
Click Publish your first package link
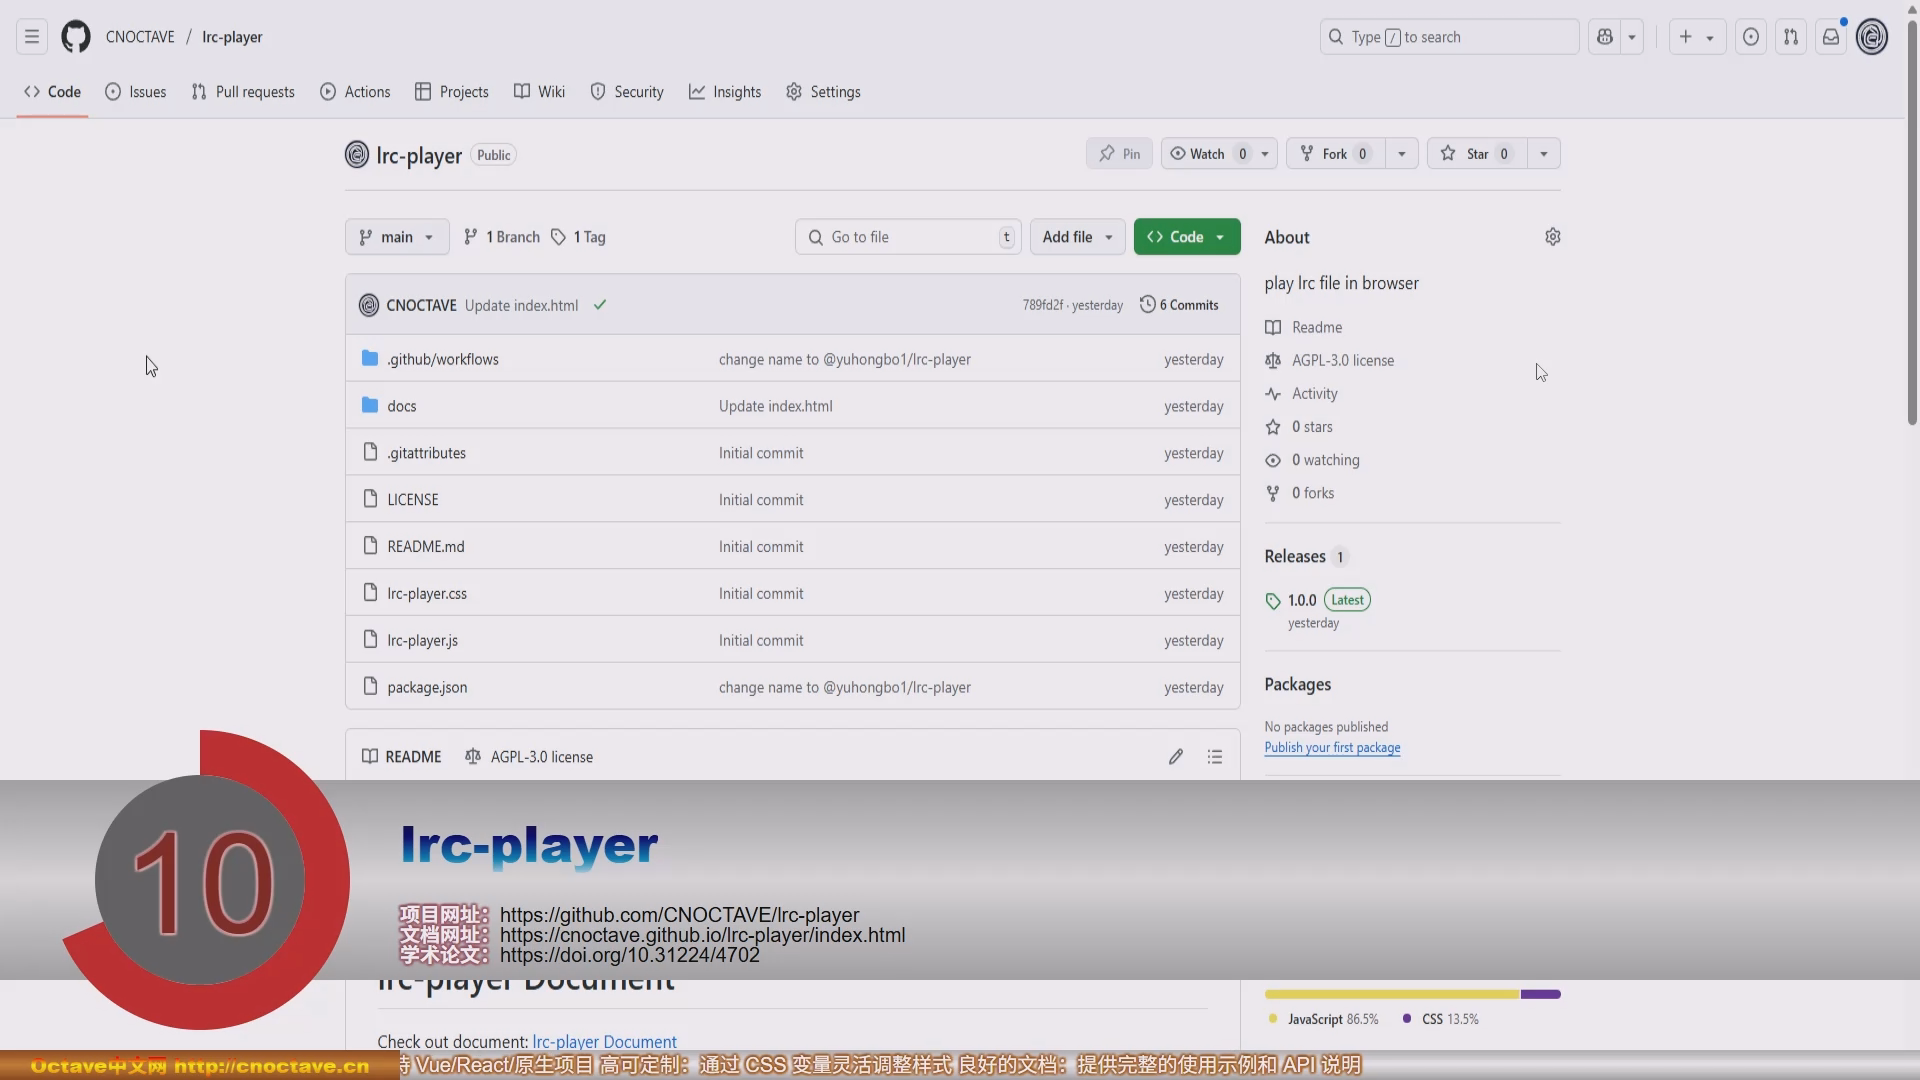coord(1332,748)
